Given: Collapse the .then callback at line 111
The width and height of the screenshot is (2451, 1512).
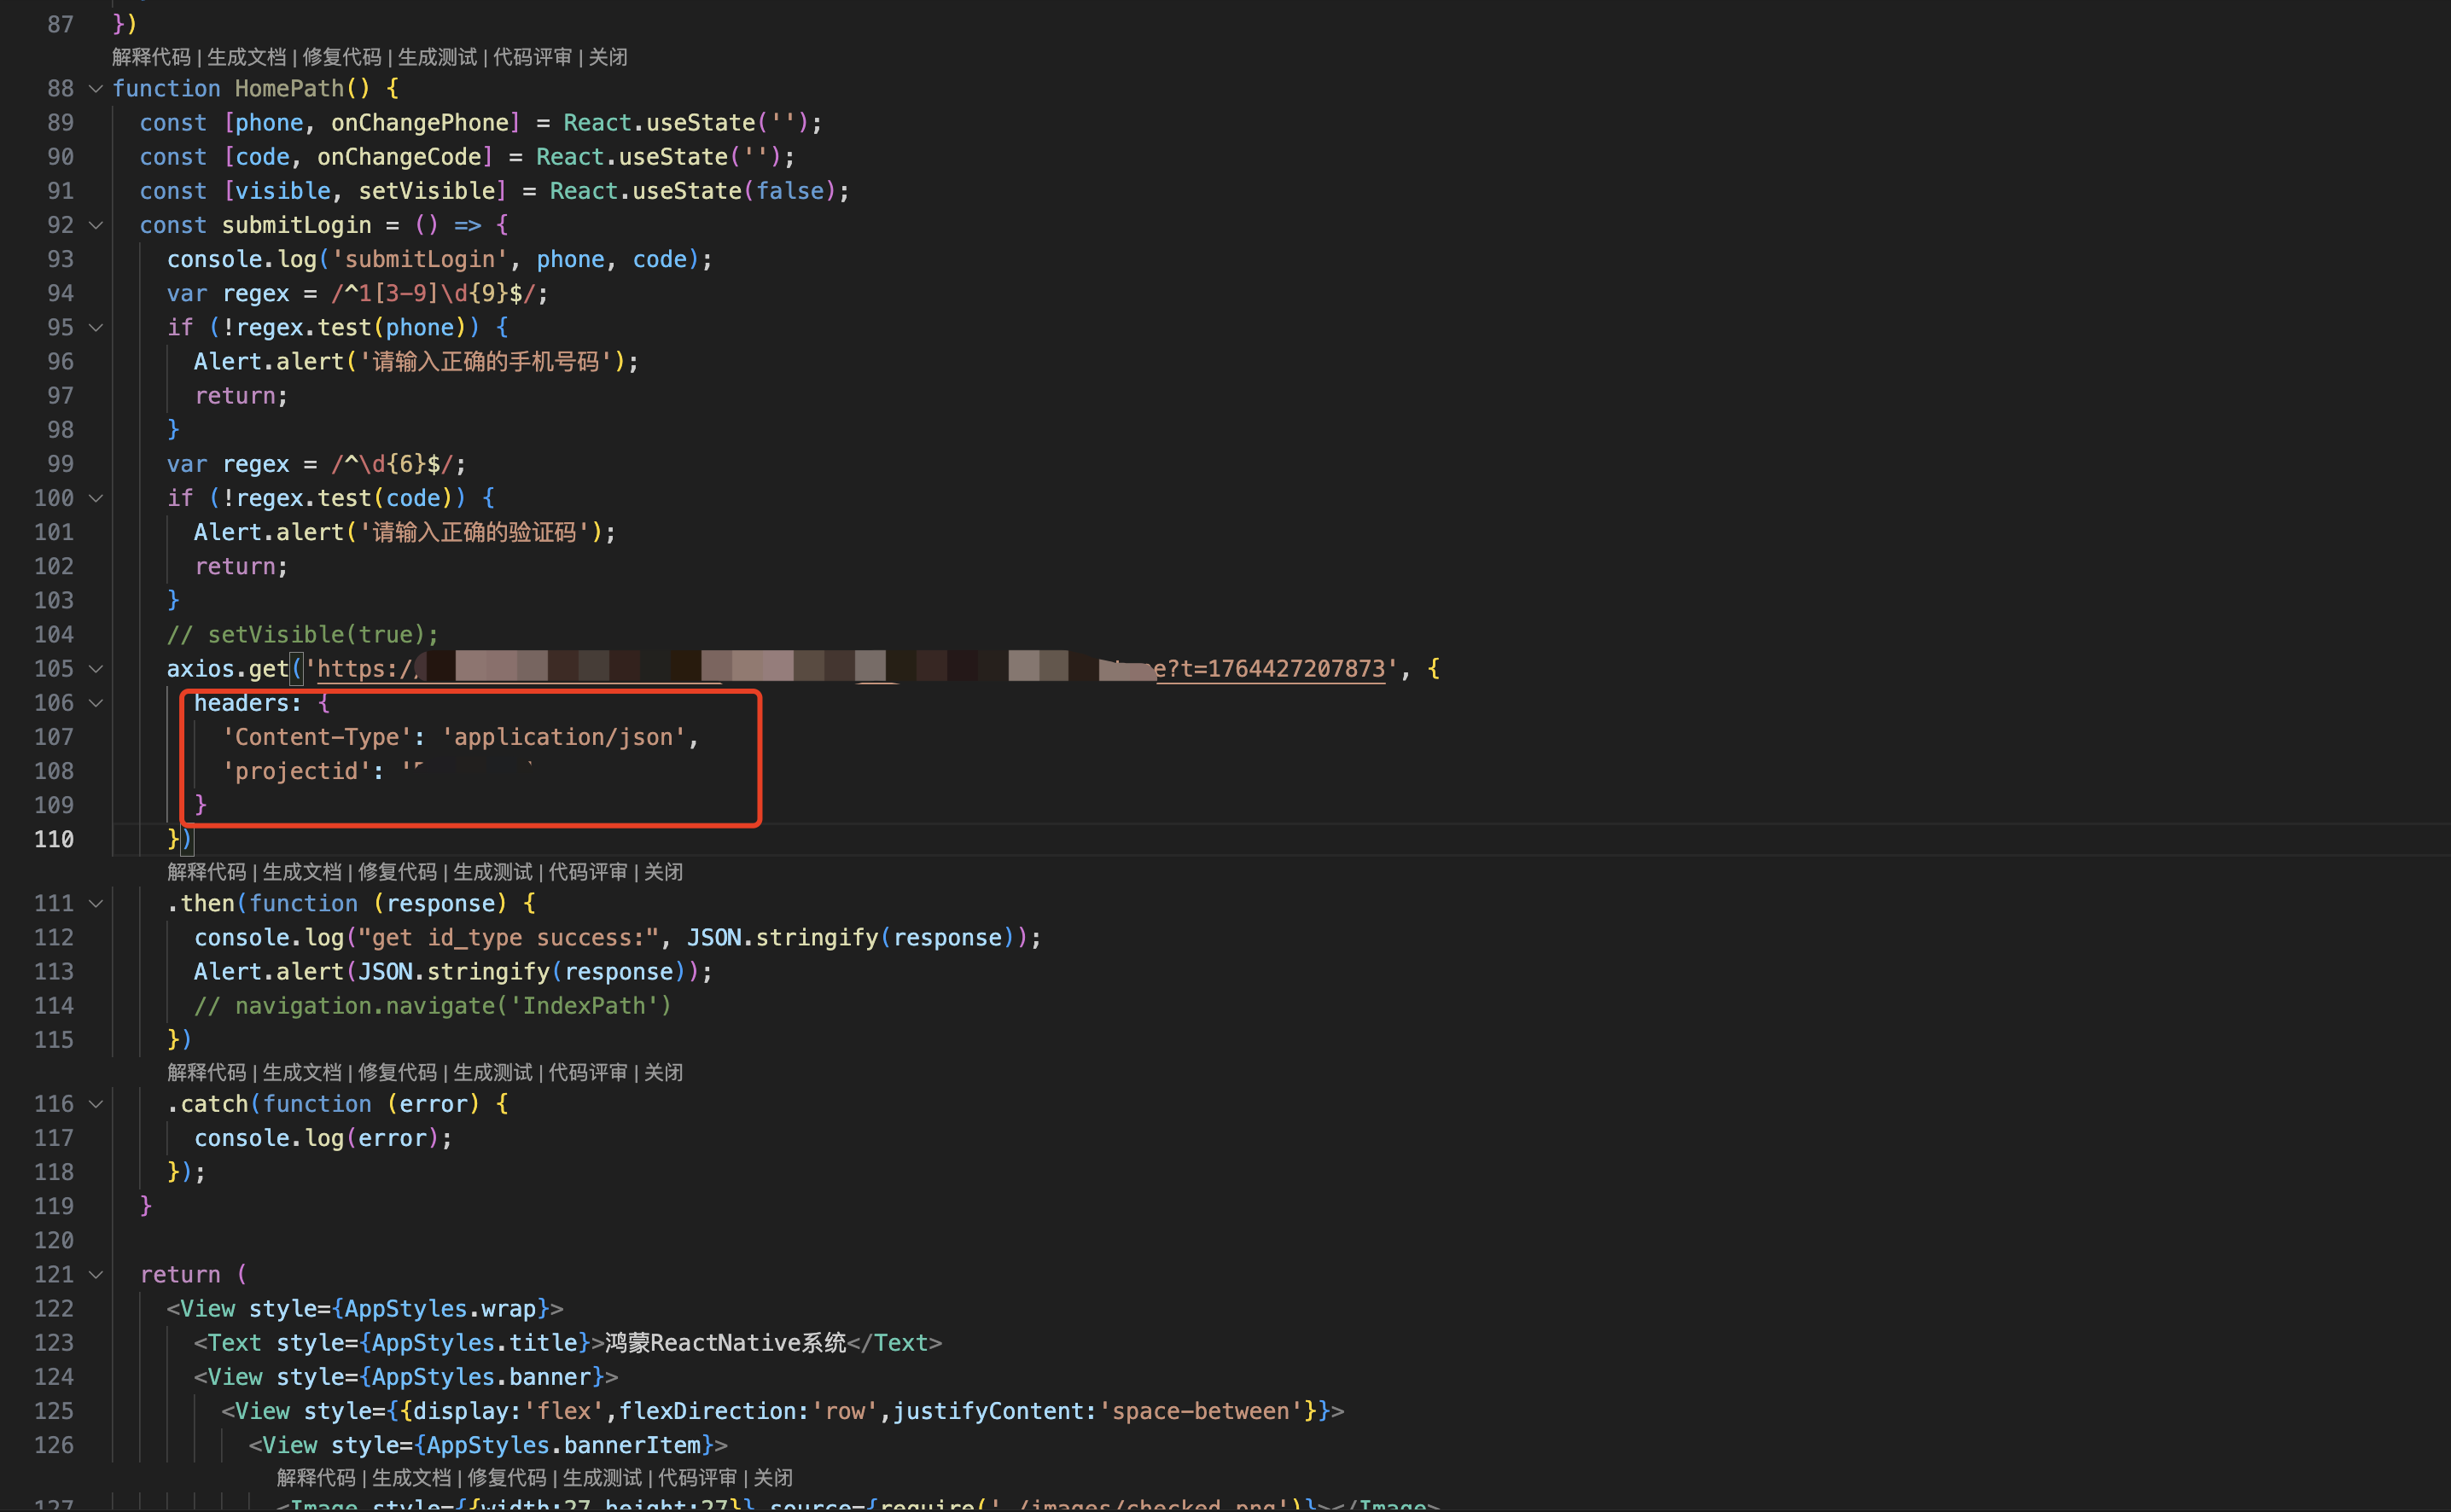Looking at the screenshot, I should (96, 904).
